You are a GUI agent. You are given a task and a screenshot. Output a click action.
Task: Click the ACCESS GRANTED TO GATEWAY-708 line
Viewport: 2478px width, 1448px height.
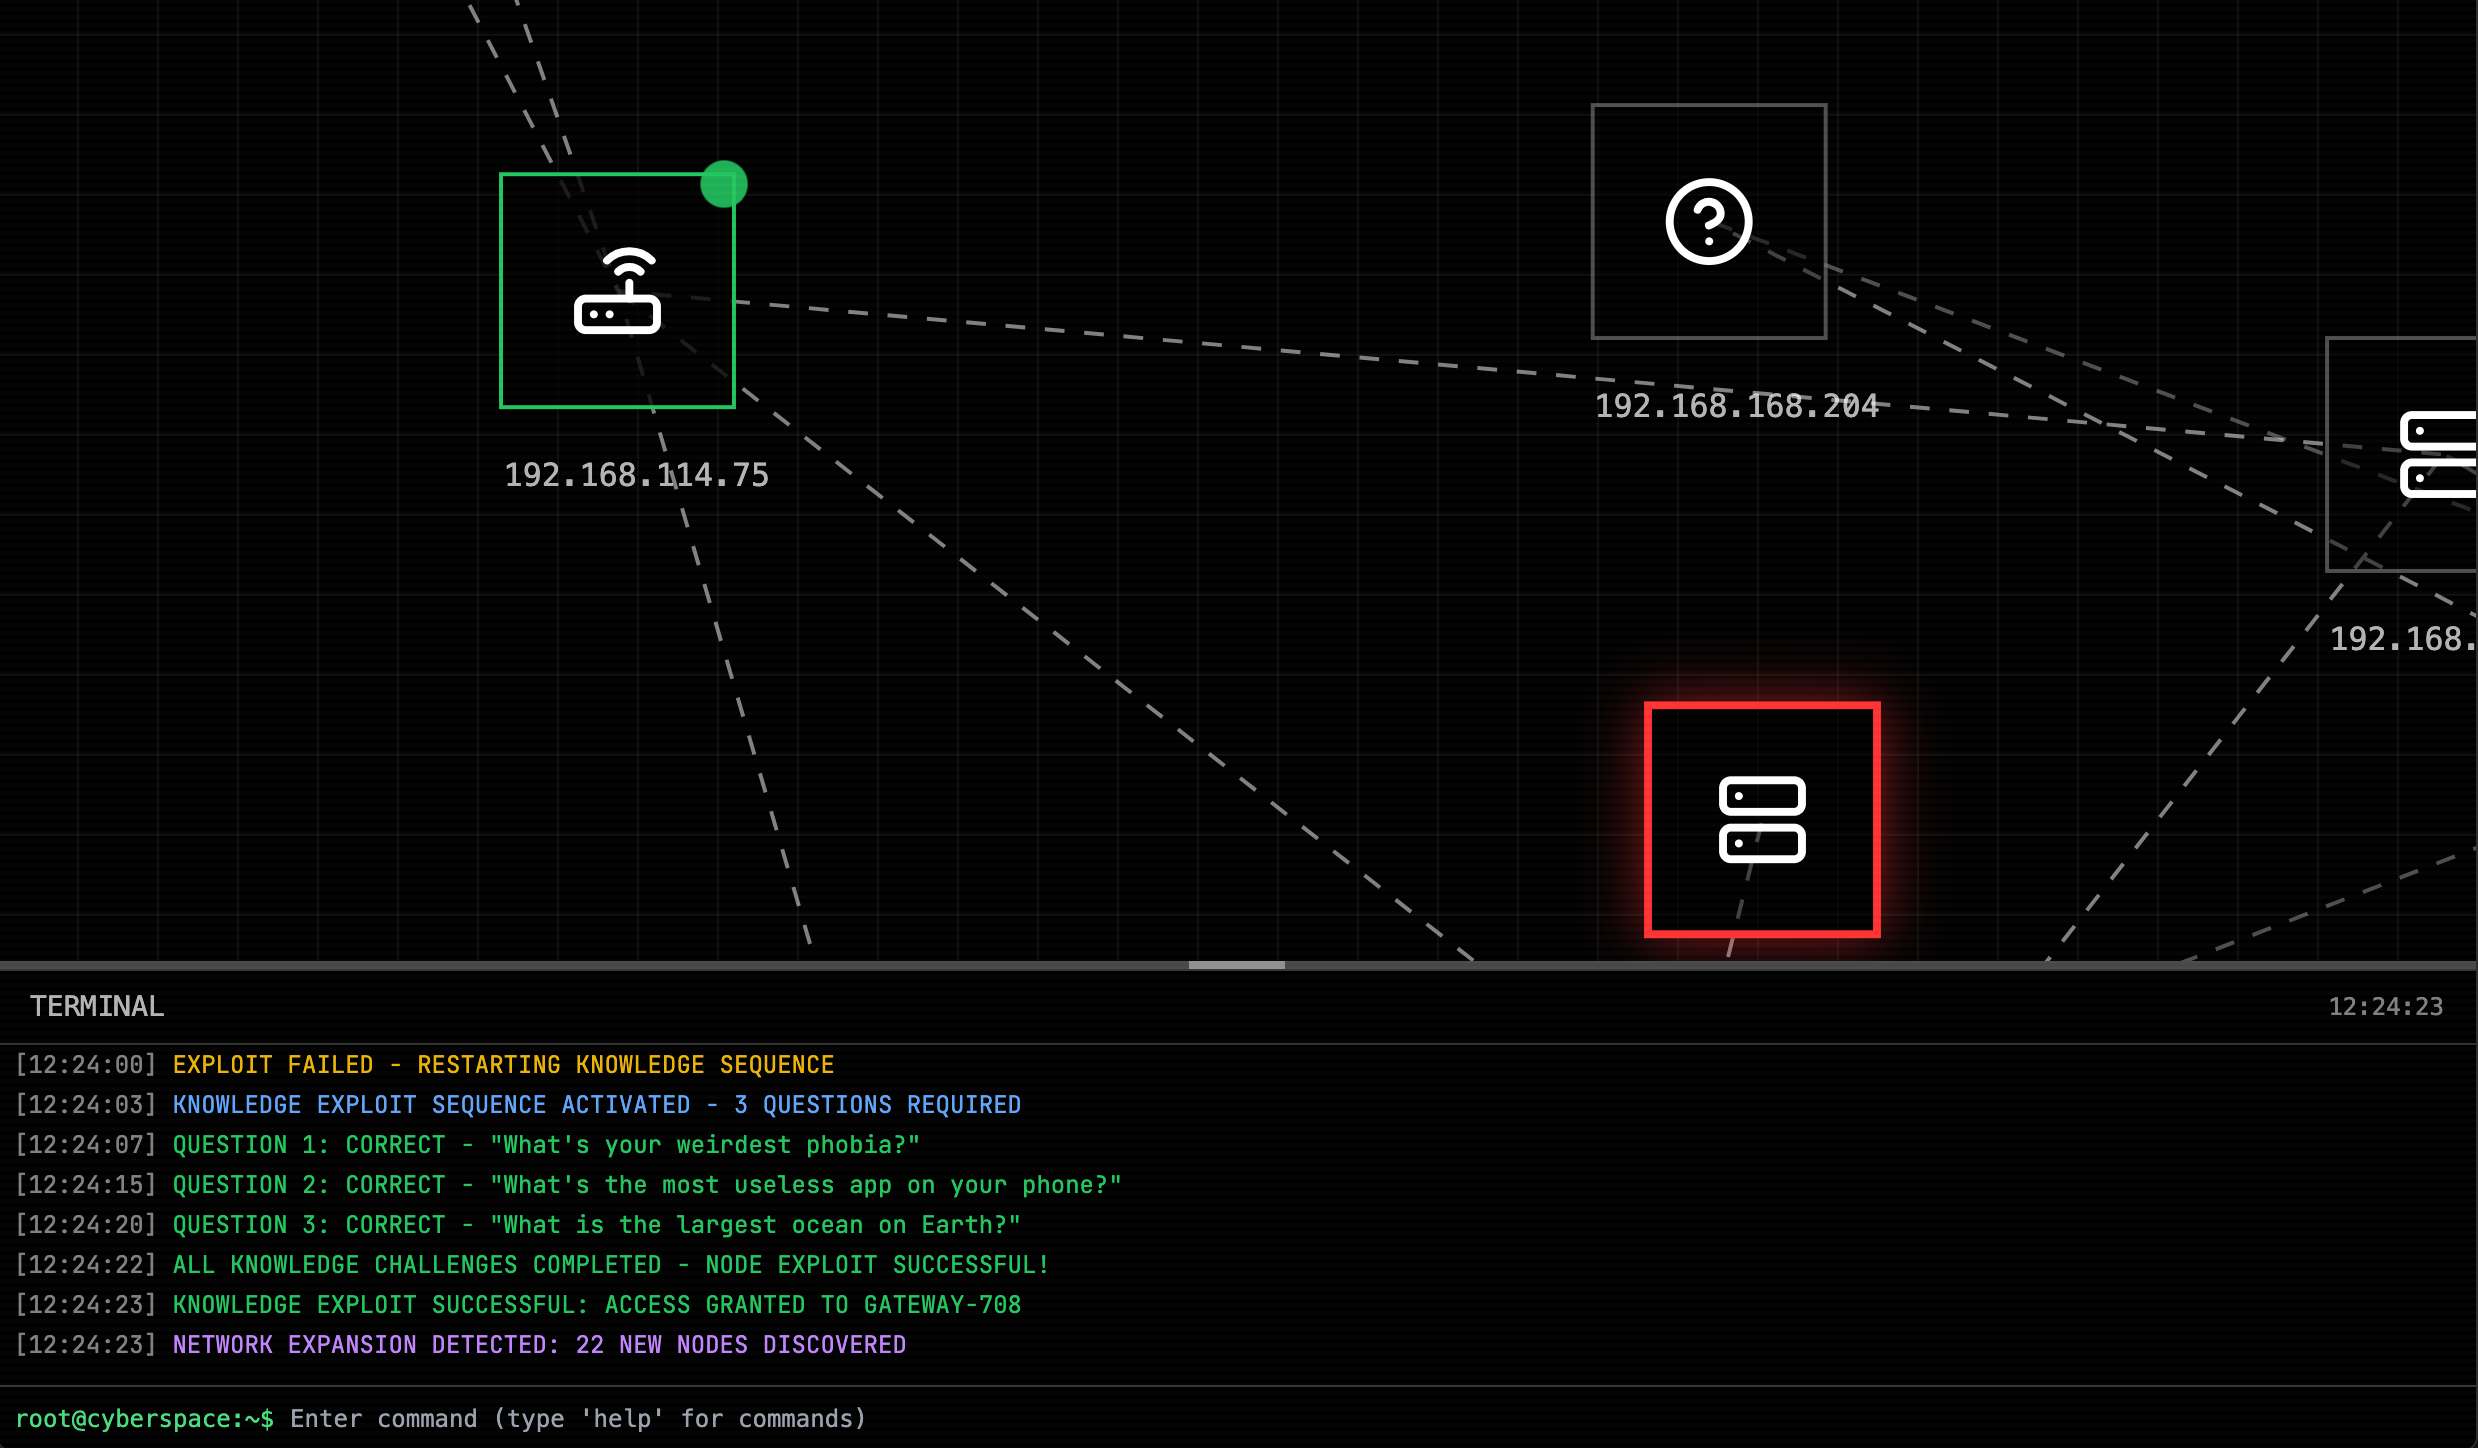pos(596,1305)
